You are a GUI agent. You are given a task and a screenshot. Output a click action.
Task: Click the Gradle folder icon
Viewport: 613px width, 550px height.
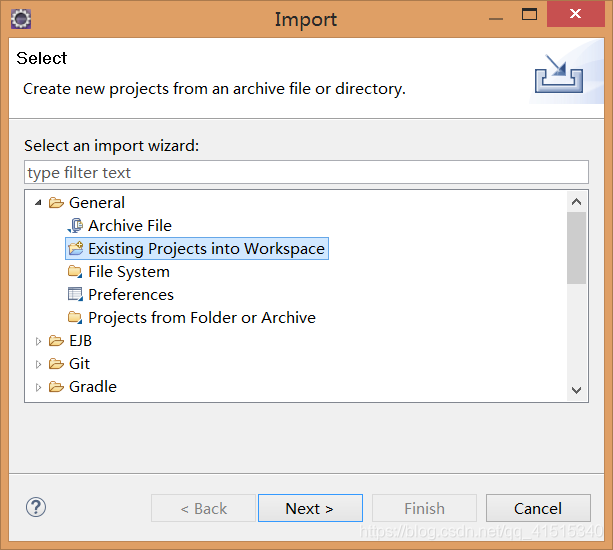point(56,387)
